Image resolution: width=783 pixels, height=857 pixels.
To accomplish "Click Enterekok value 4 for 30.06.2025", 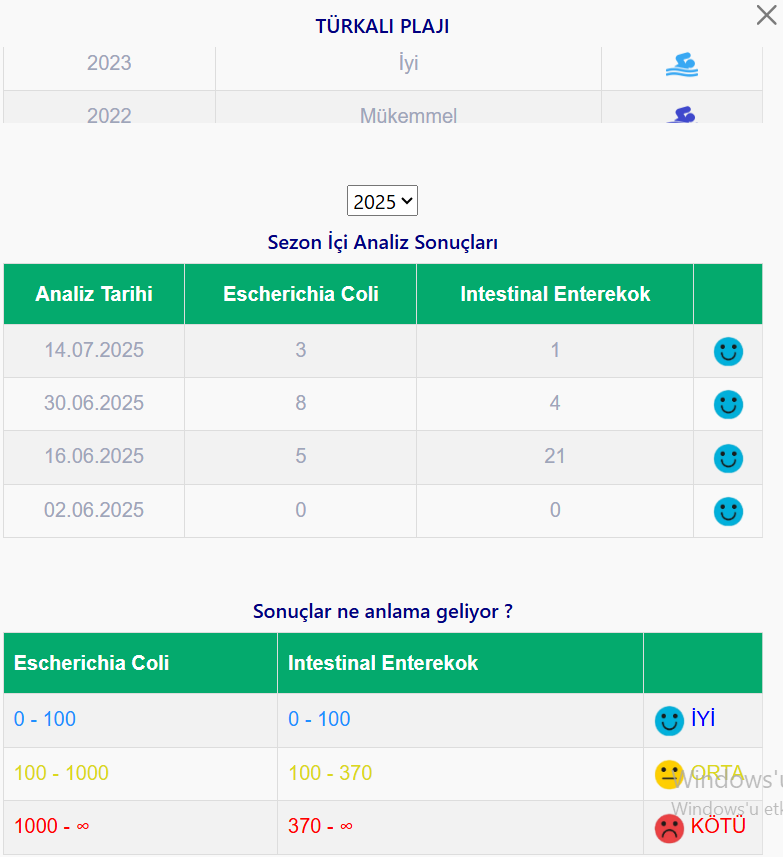I will (555, 403).
